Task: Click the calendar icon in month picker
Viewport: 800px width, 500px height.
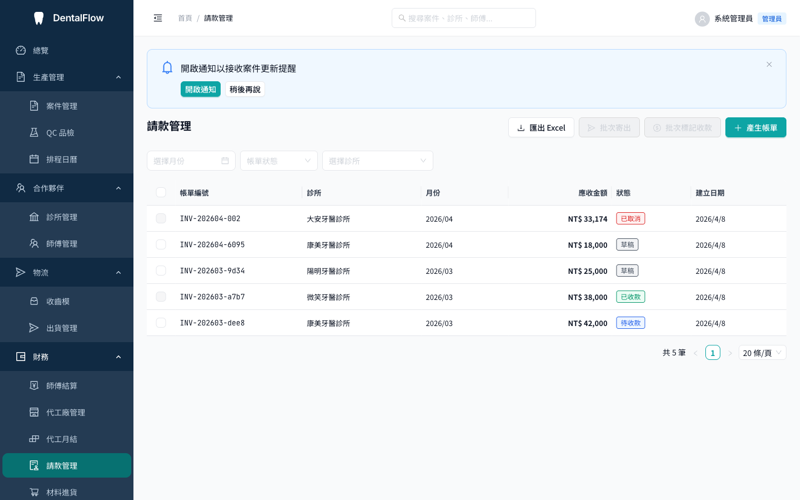Action: pyautogui.click(x=225, y=161)
